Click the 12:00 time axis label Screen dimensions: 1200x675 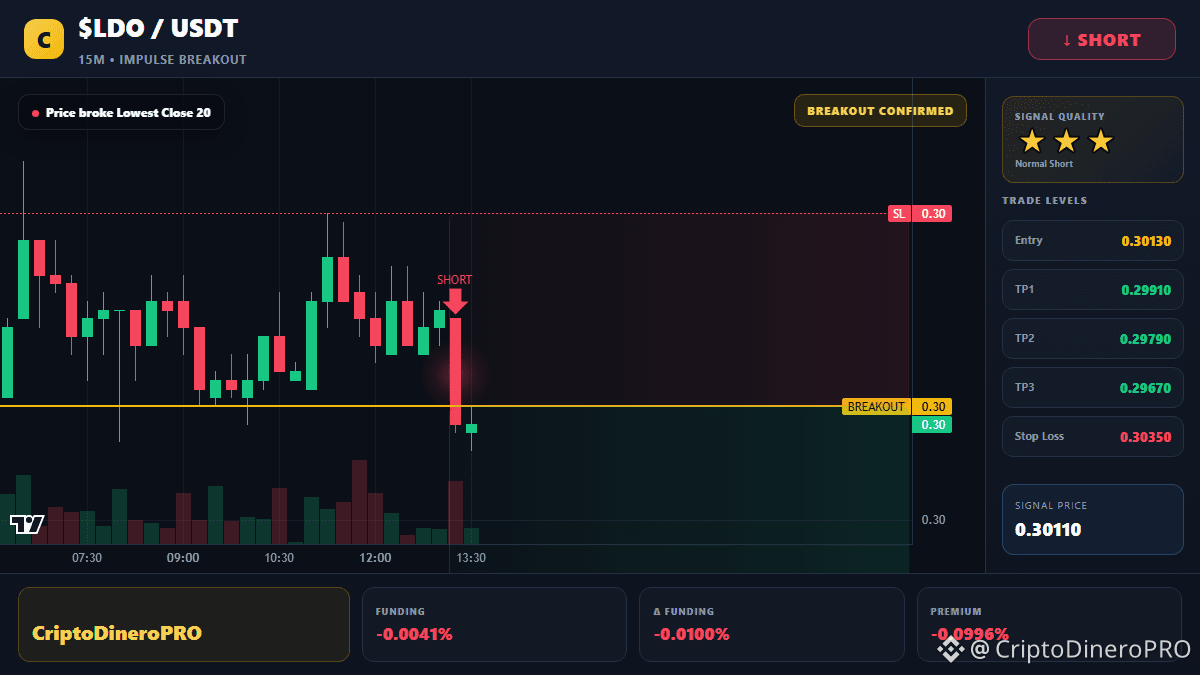pos(375,558)
